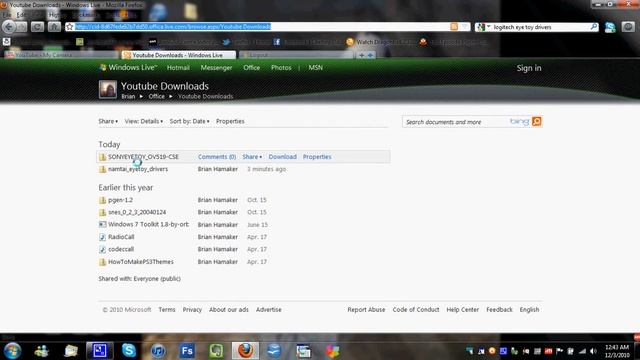The image size is (640, 360).
Task: Click the orange Bing search button
Action: click(537, 122)
